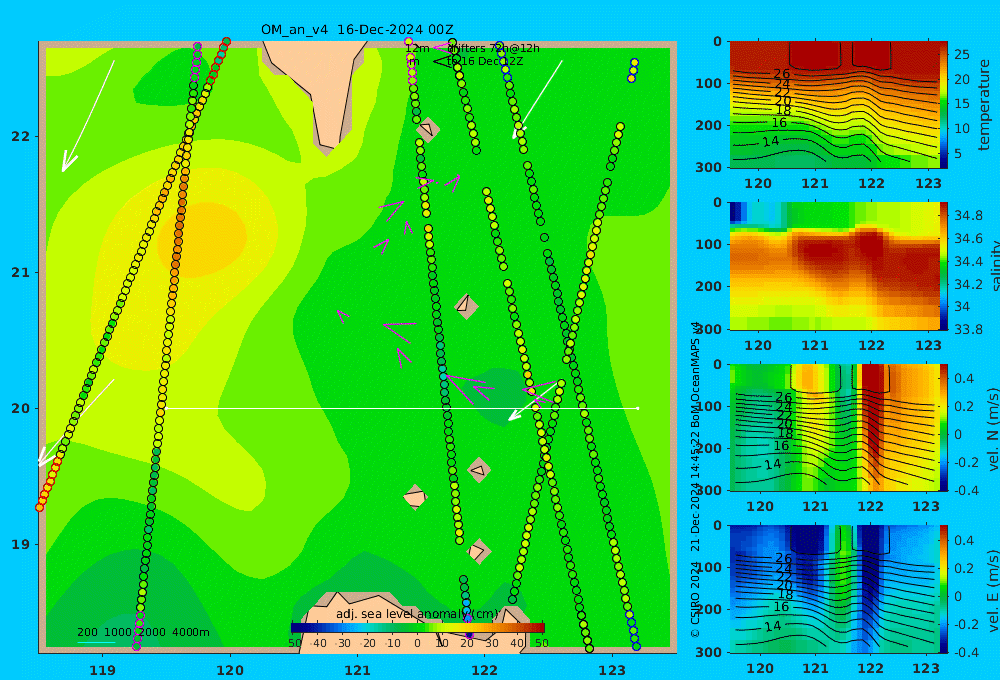Click longitude tick 120 on main map

click(x=230, y=670)
